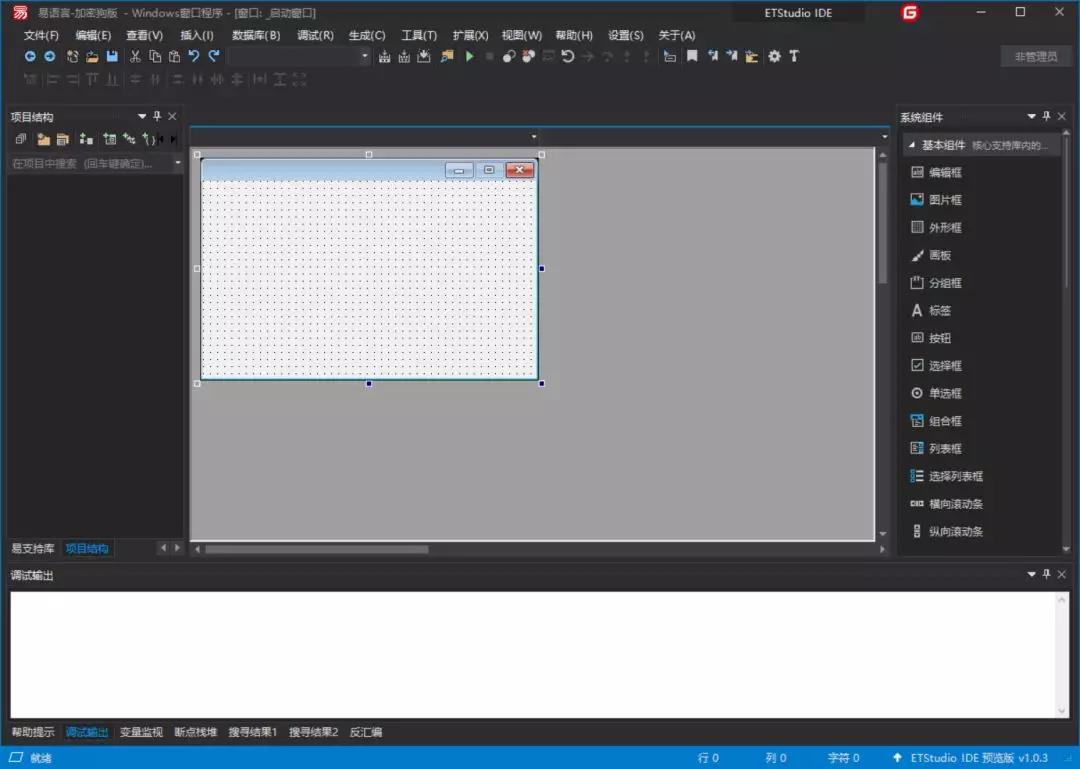Select the 按钮 component in 系统组件
The image size is (1080, 769).
(x=941, y=337)
